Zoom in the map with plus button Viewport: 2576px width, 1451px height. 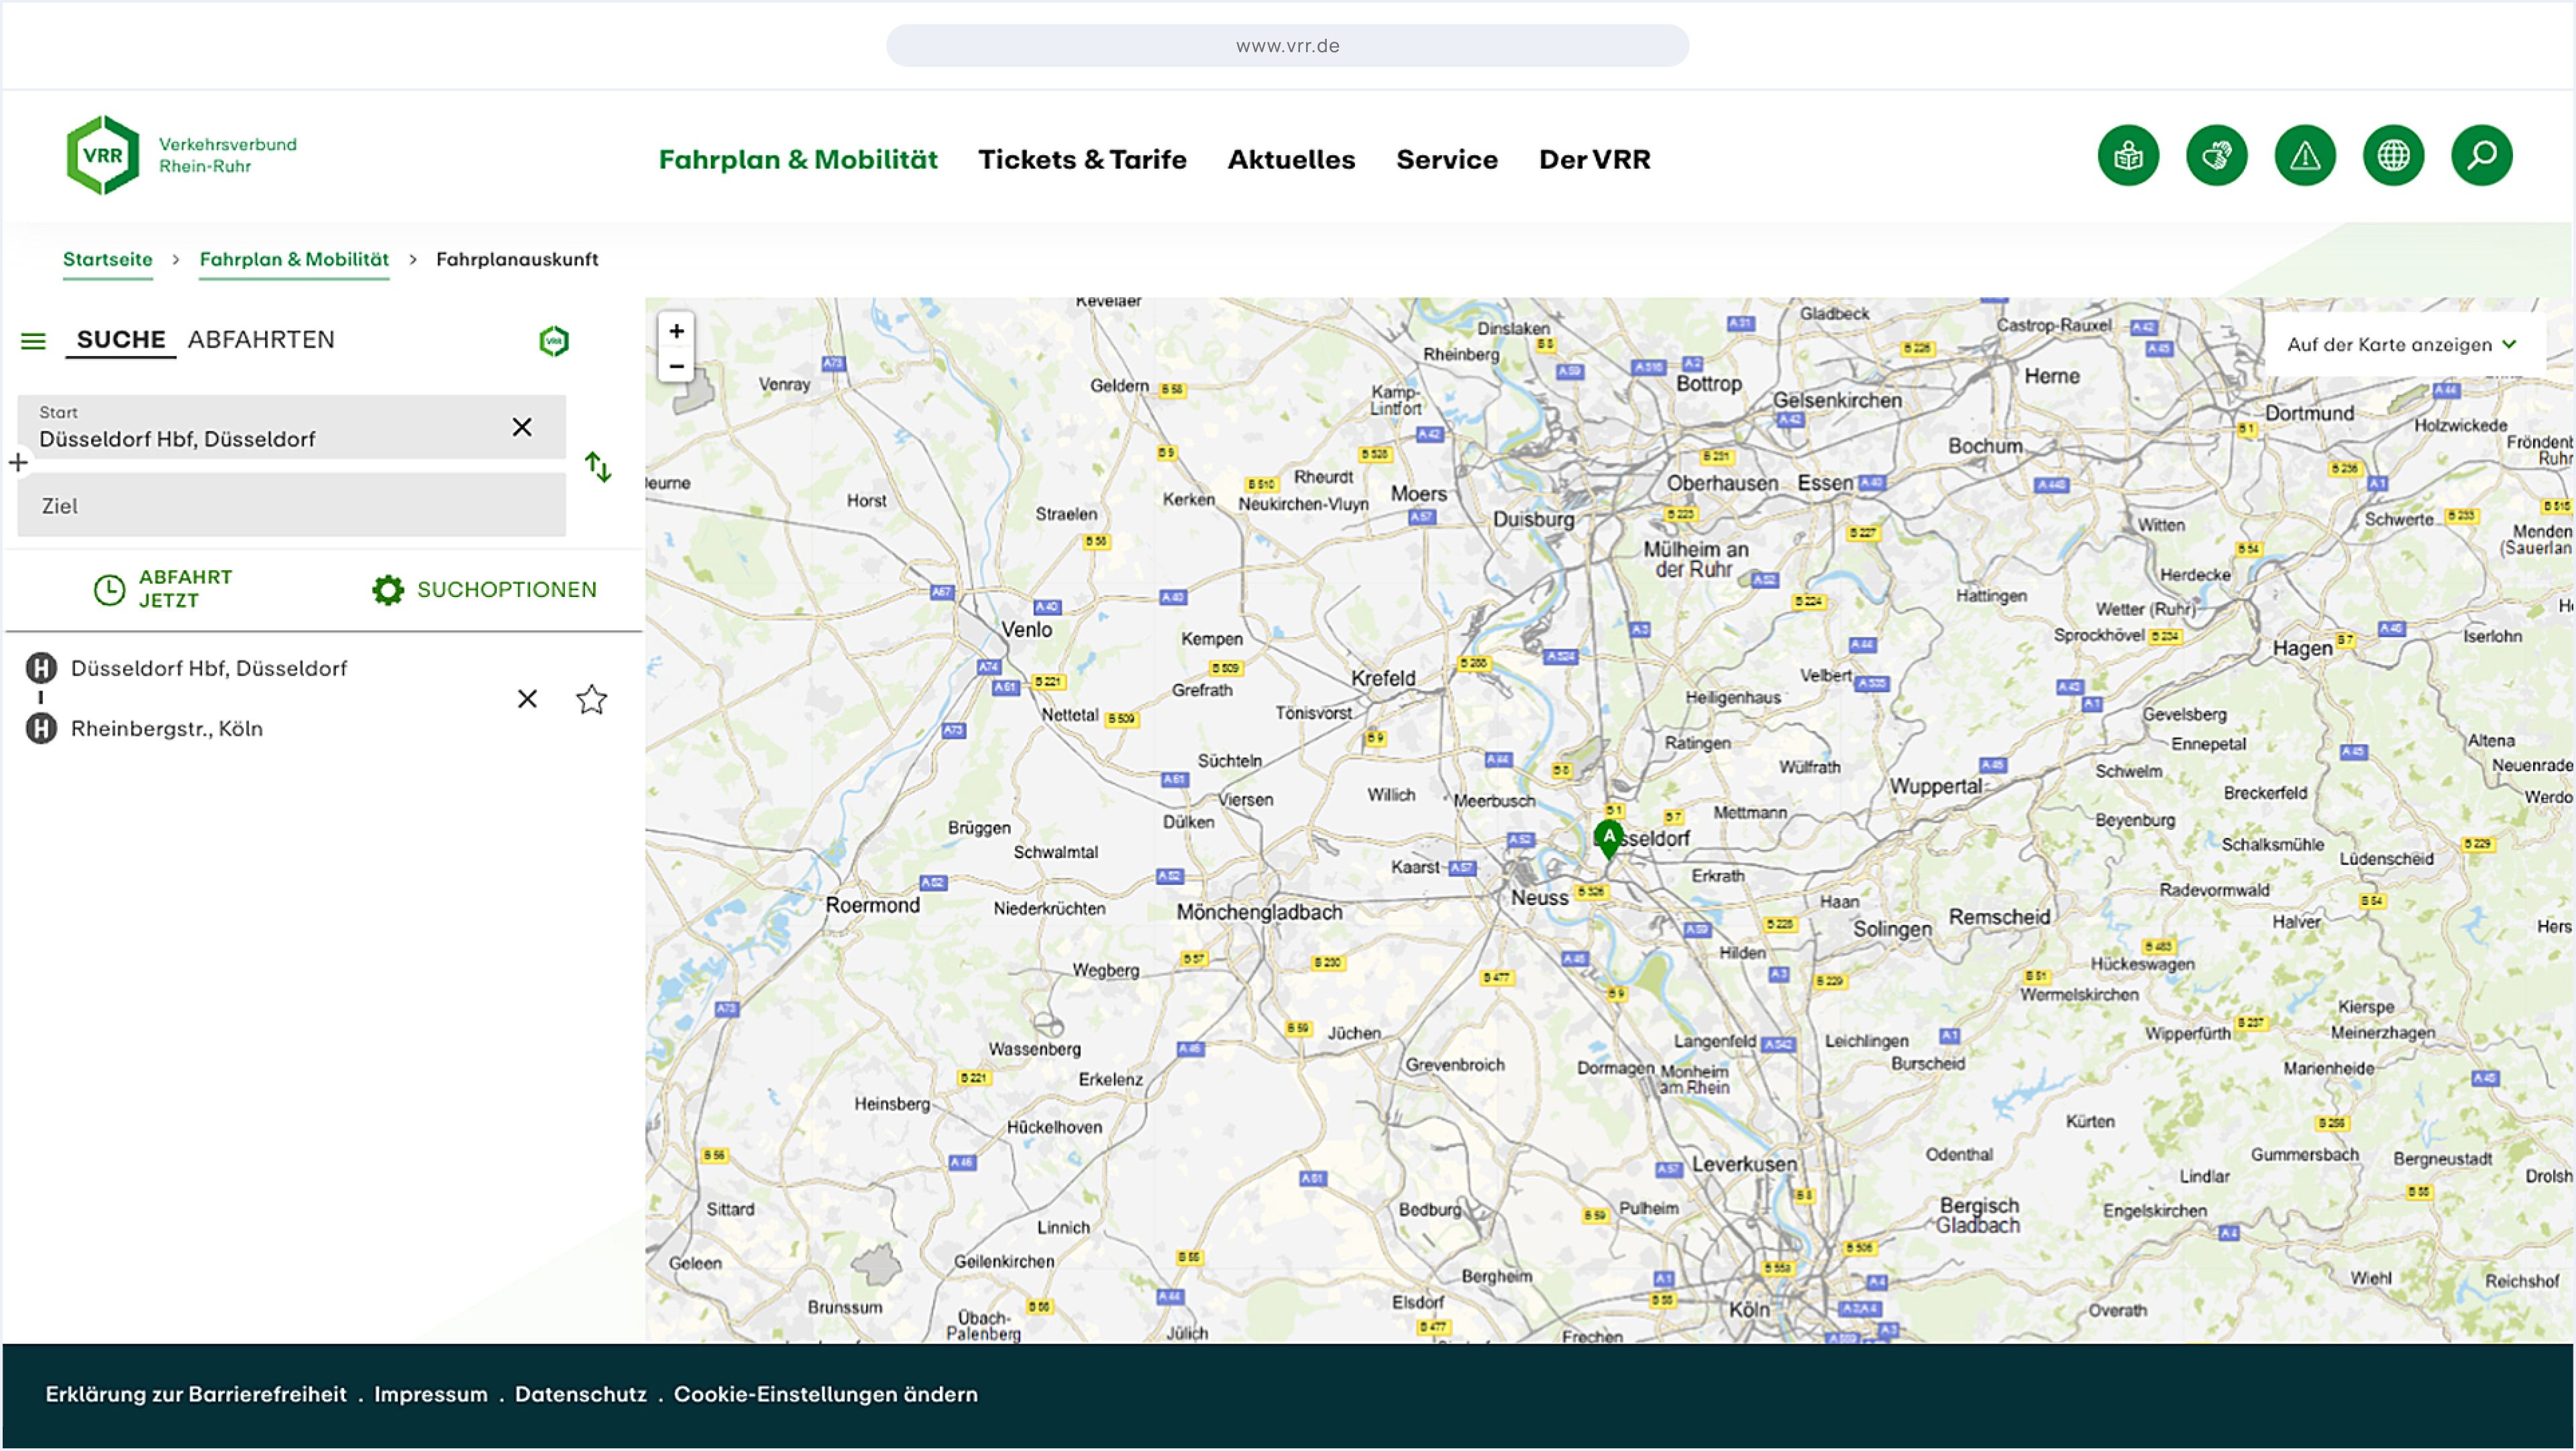pyautogui.click(x=677, y=331)
